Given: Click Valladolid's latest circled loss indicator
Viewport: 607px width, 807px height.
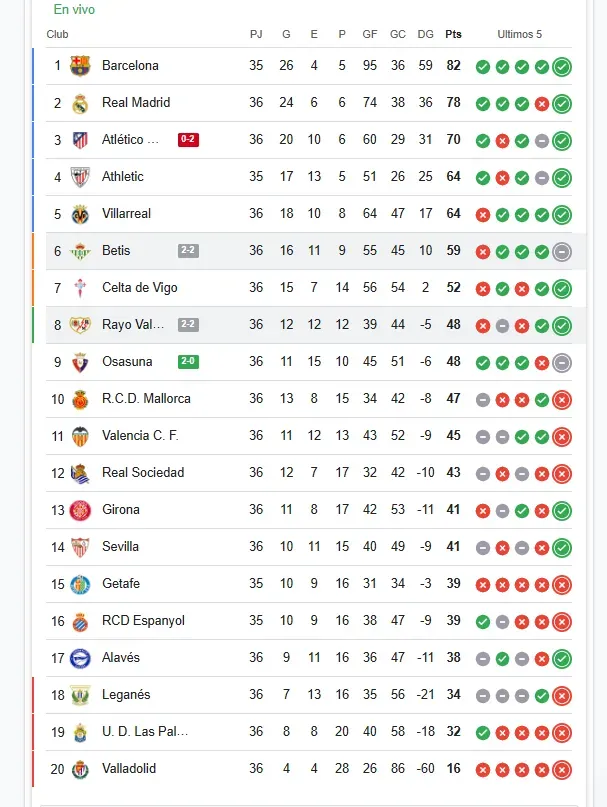Looking at the screenshot, I should coord(562,770).
